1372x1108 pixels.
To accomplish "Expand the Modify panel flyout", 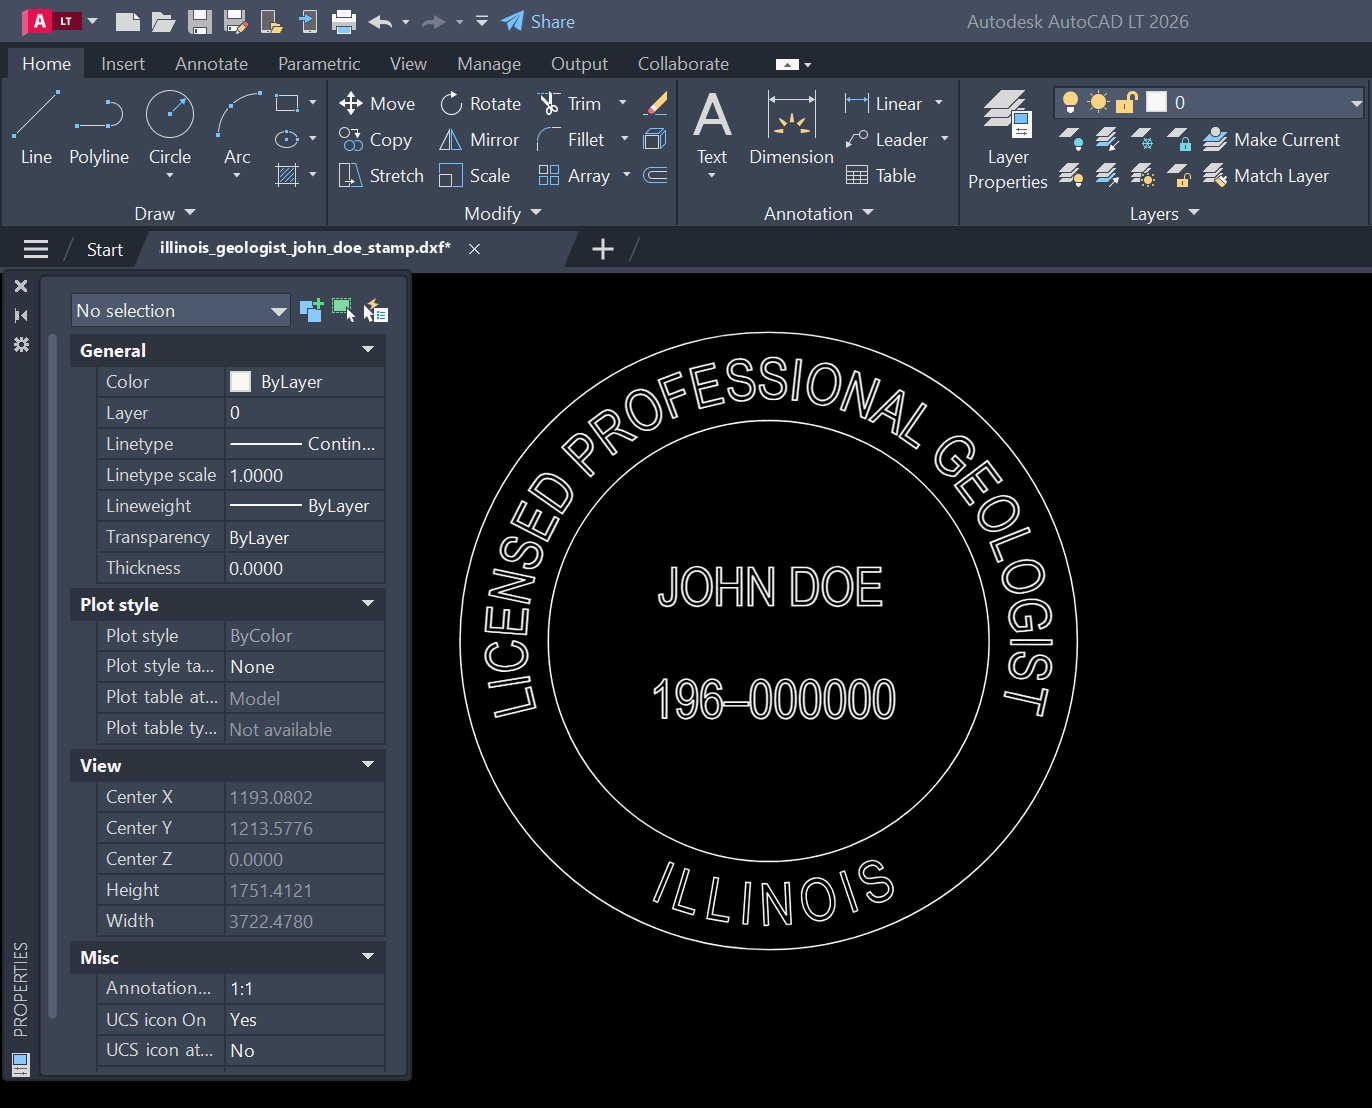I will (x=503, y=213).
